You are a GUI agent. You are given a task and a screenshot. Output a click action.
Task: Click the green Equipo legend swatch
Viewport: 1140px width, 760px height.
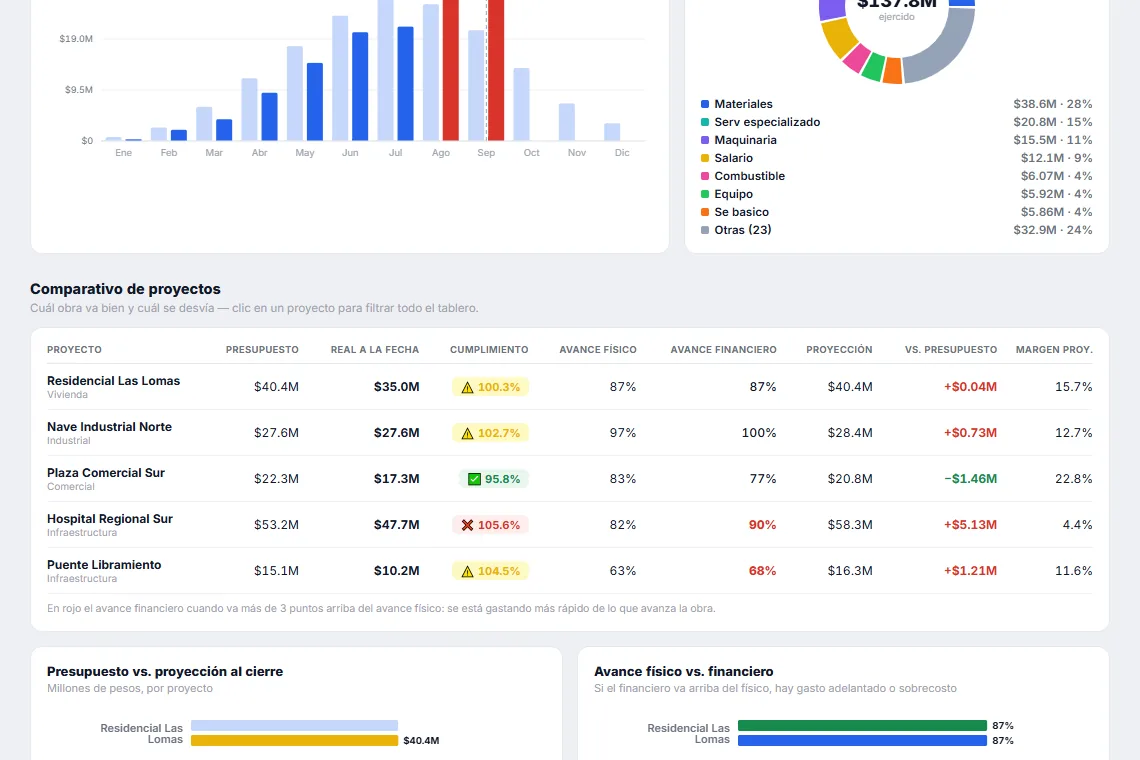(x=705, y=194)
